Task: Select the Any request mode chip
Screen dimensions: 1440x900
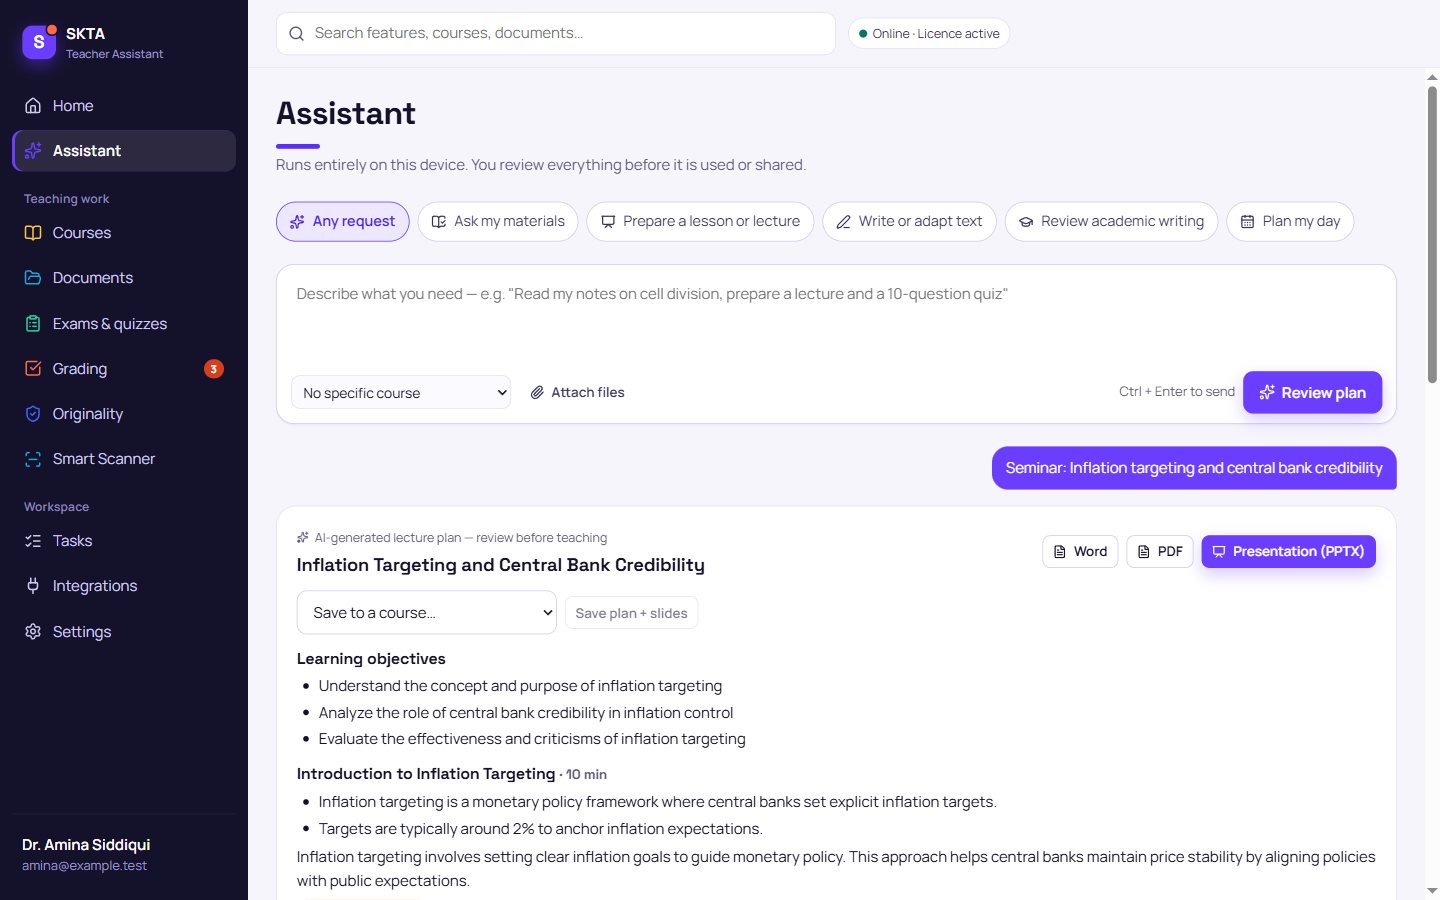Action: point(343,222)
